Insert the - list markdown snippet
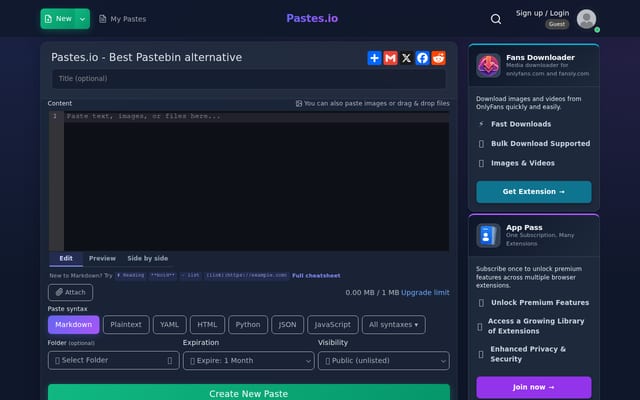This screenshot has width=640, height=400. click(x=190, y=276)
